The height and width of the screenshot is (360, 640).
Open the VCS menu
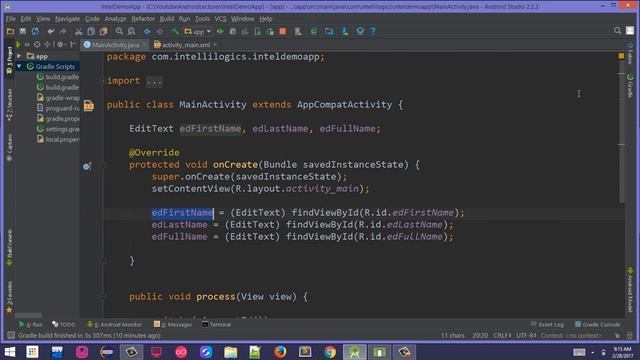(220, 19)
